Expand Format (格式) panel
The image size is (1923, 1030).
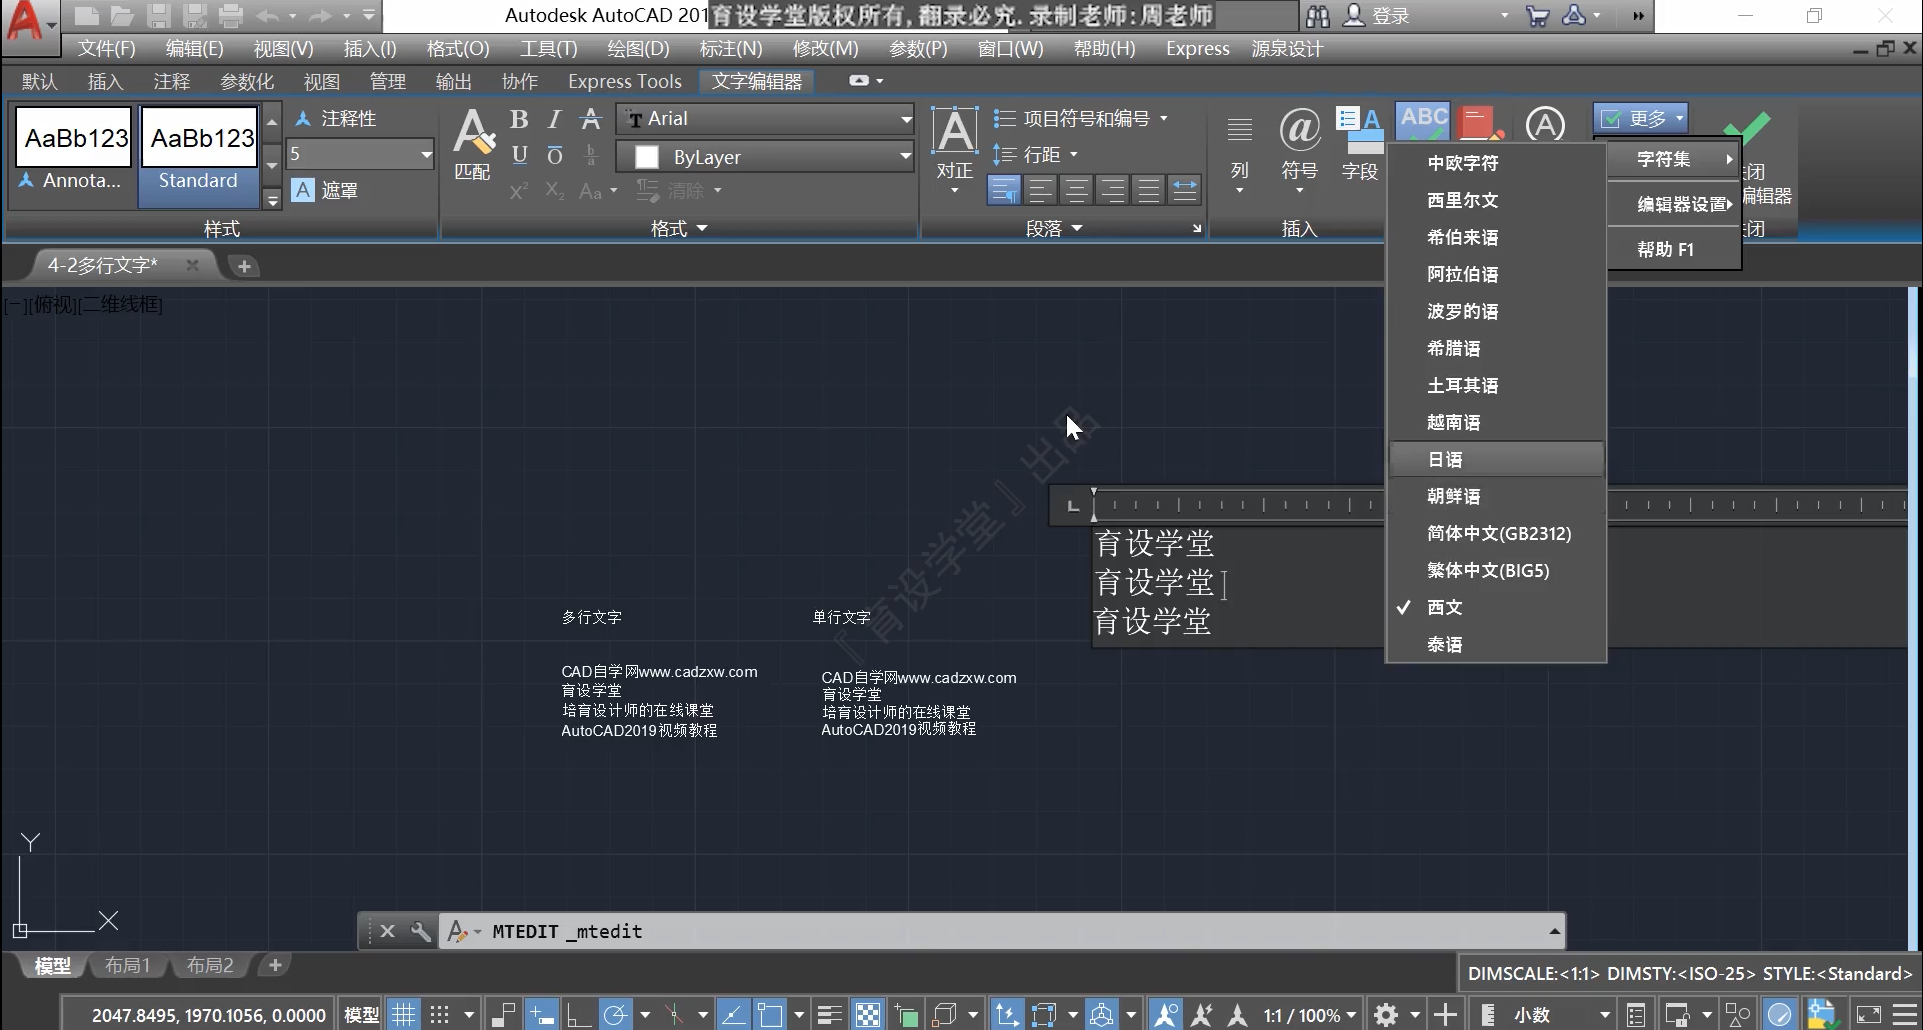679,229
